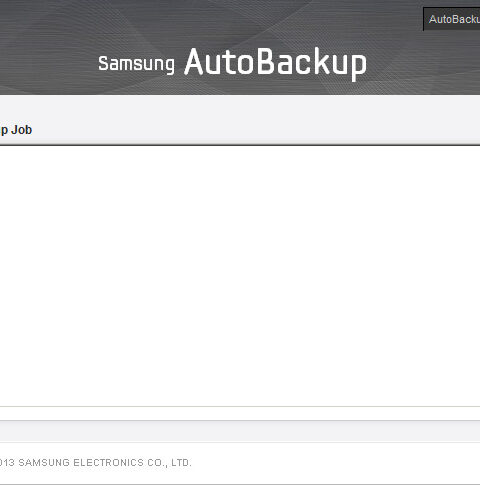
Task: Click the SAMSUNG word in footer copyright
Action: point(44,463)
